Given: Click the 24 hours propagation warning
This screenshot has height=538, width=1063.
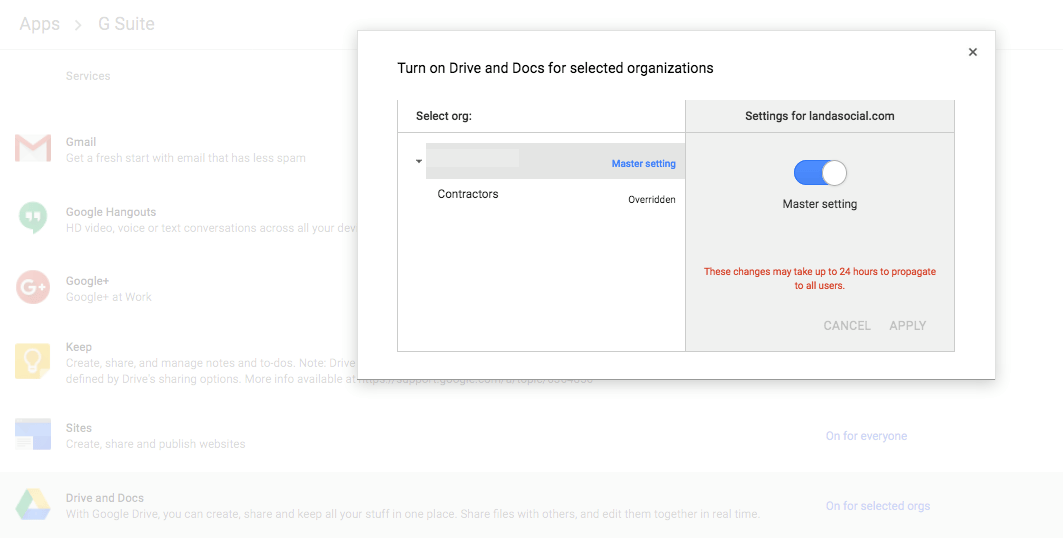Looking at the screenshot, I should [x=820, y=278].
